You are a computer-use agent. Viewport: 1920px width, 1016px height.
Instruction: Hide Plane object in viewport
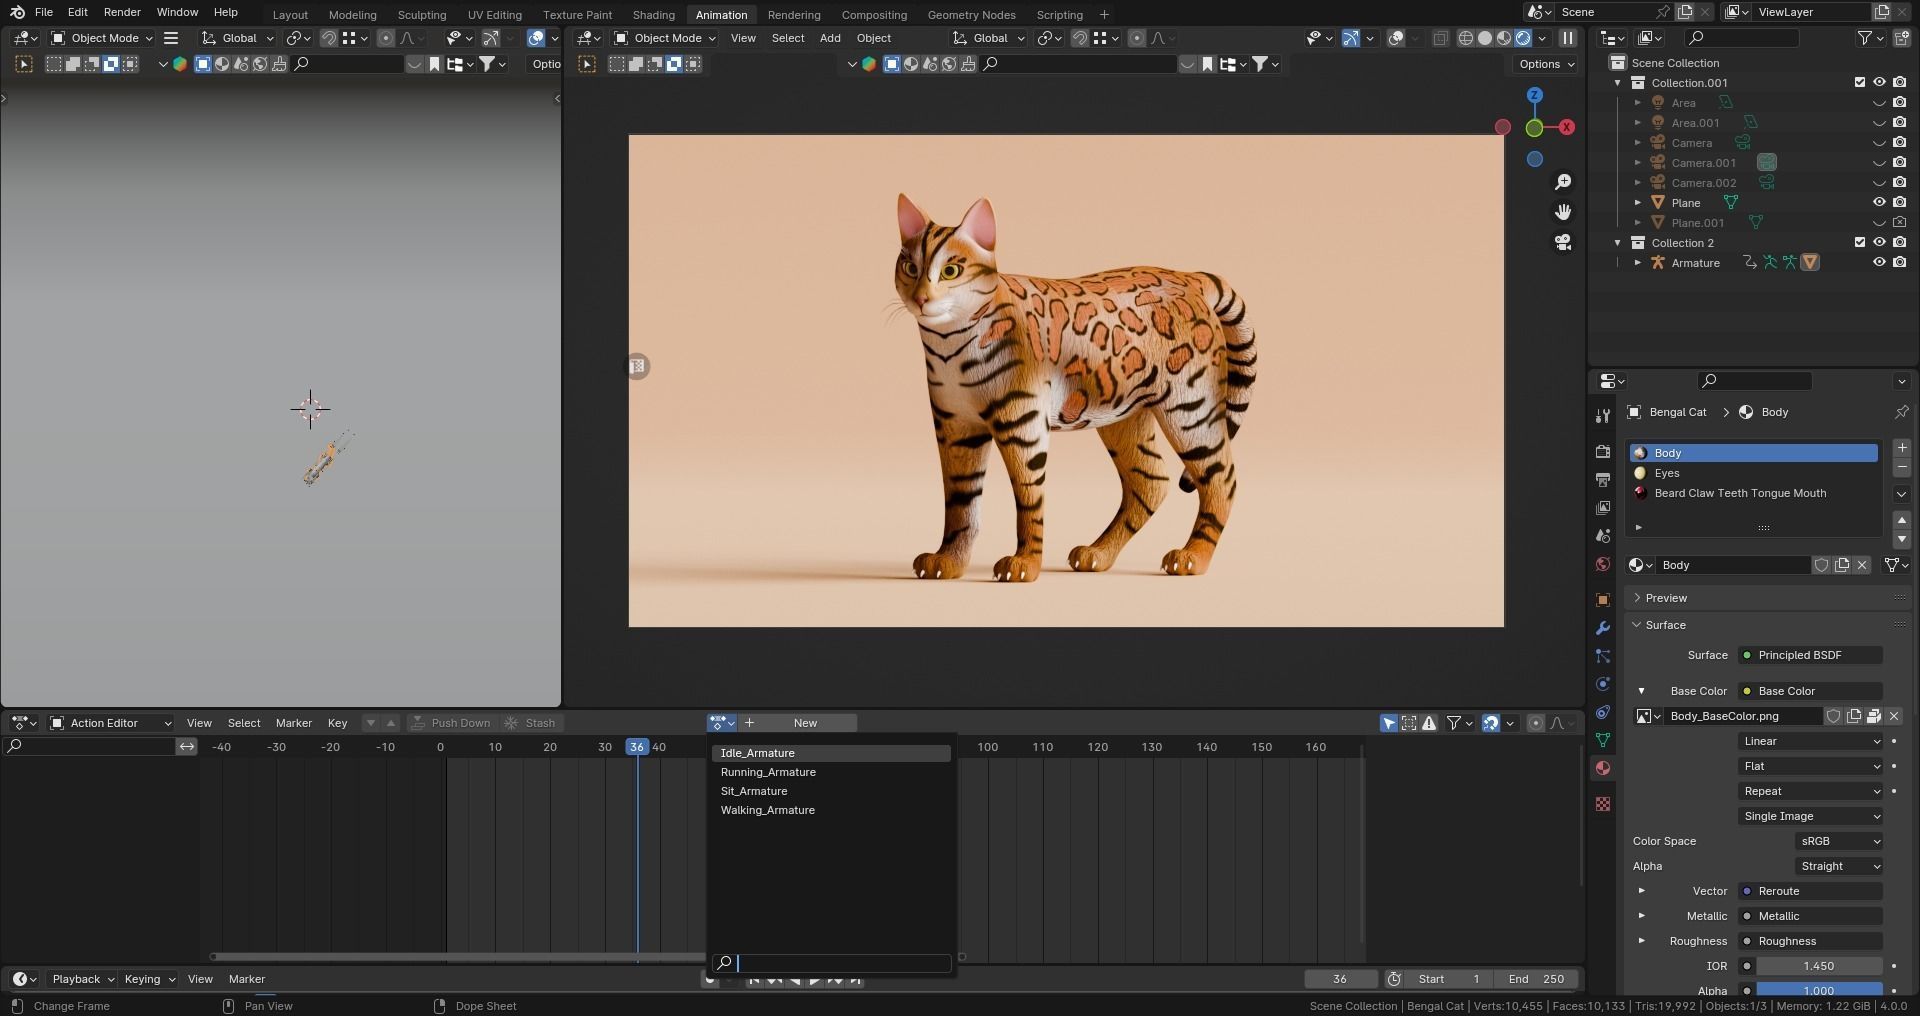coord(1879,202)
